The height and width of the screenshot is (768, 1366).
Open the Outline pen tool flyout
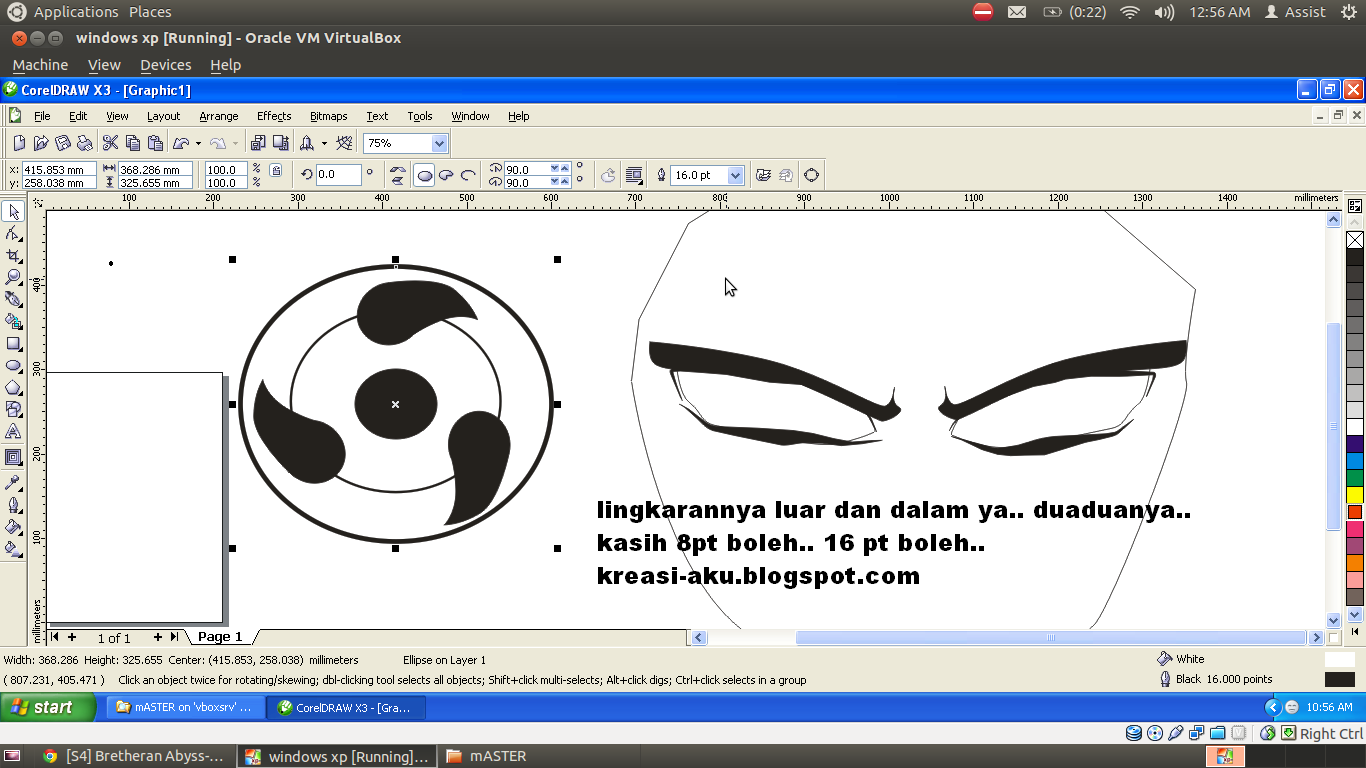(x=14, y=505)
